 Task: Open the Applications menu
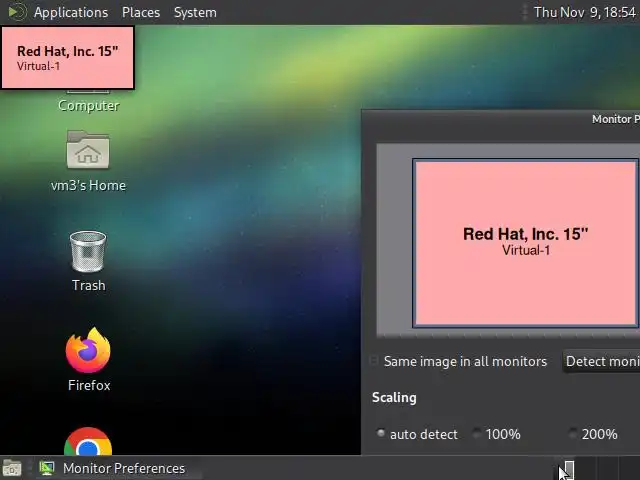click(71, 12)
